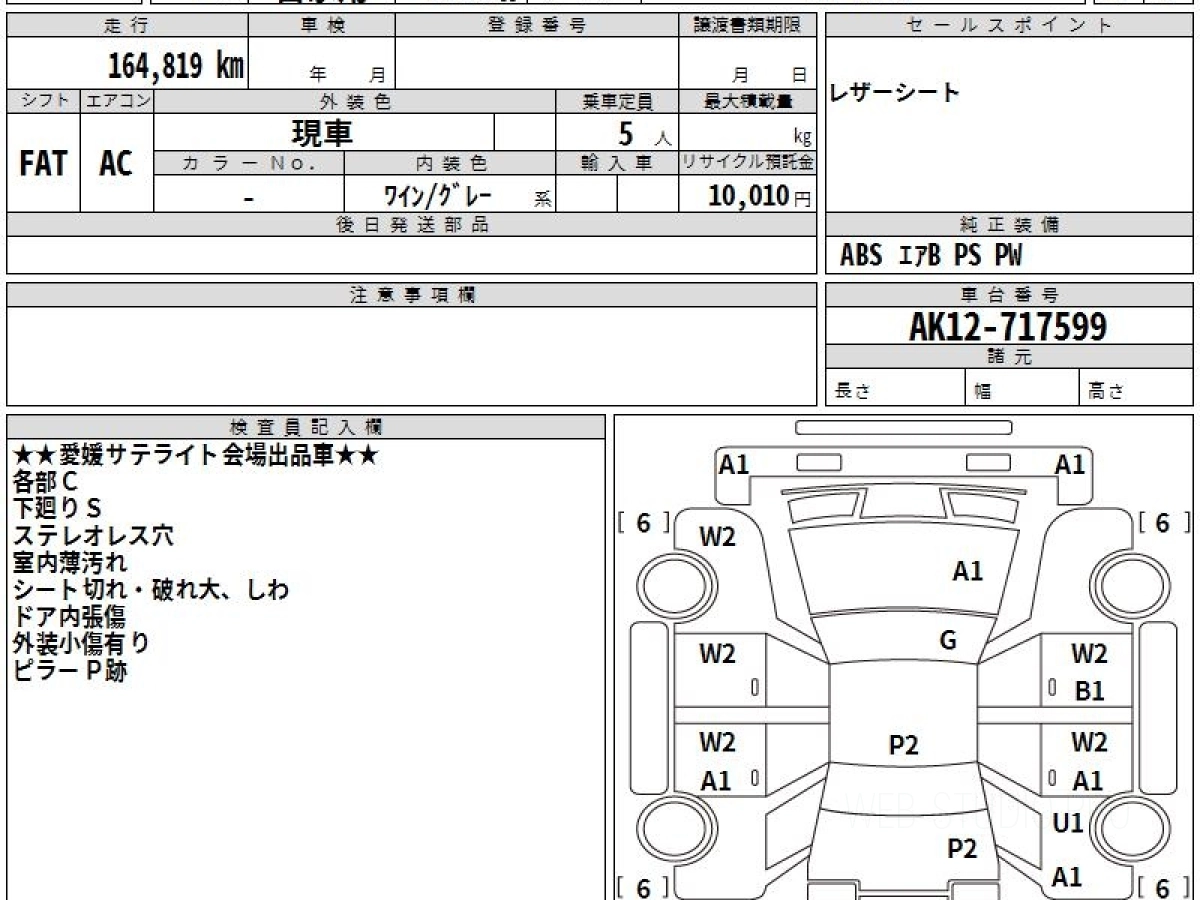The height and width of the screenshot is (900, 1200).
Task: Click the 幅 dimension label
Action: 982,392
